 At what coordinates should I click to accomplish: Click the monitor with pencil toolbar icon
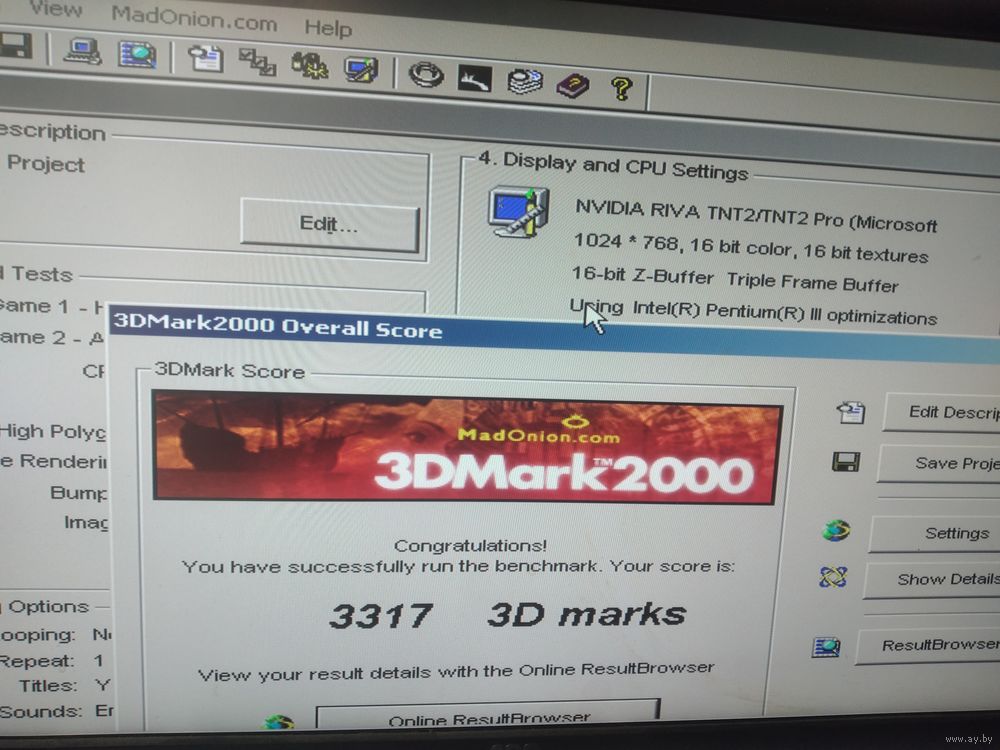pyautogui.click(x=361, y=69)
